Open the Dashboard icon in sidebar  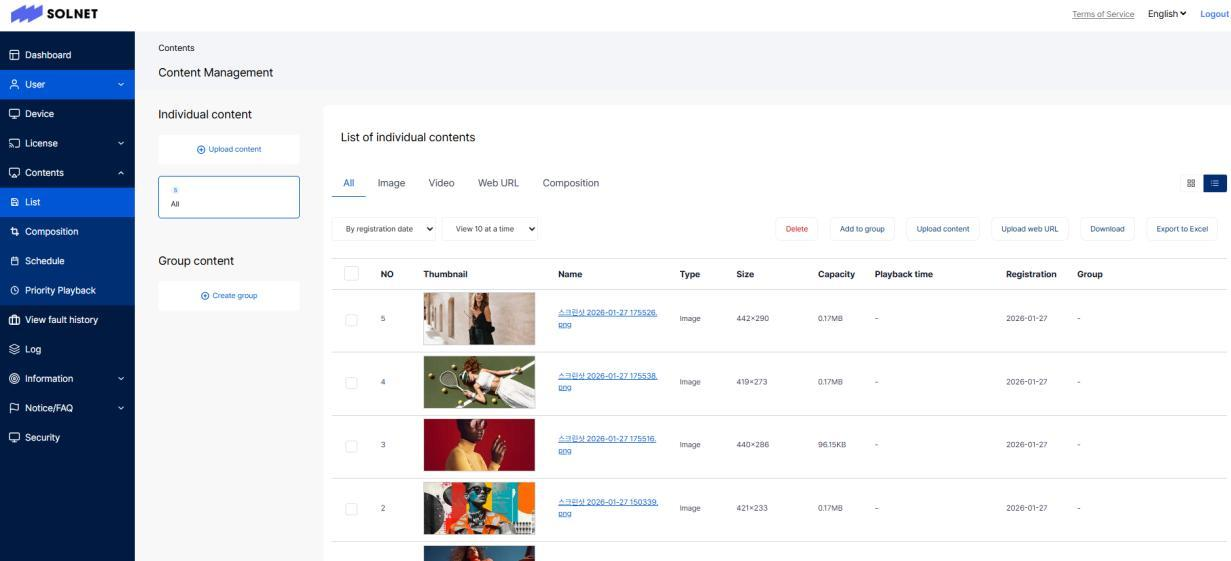click(x=14, y=55)
